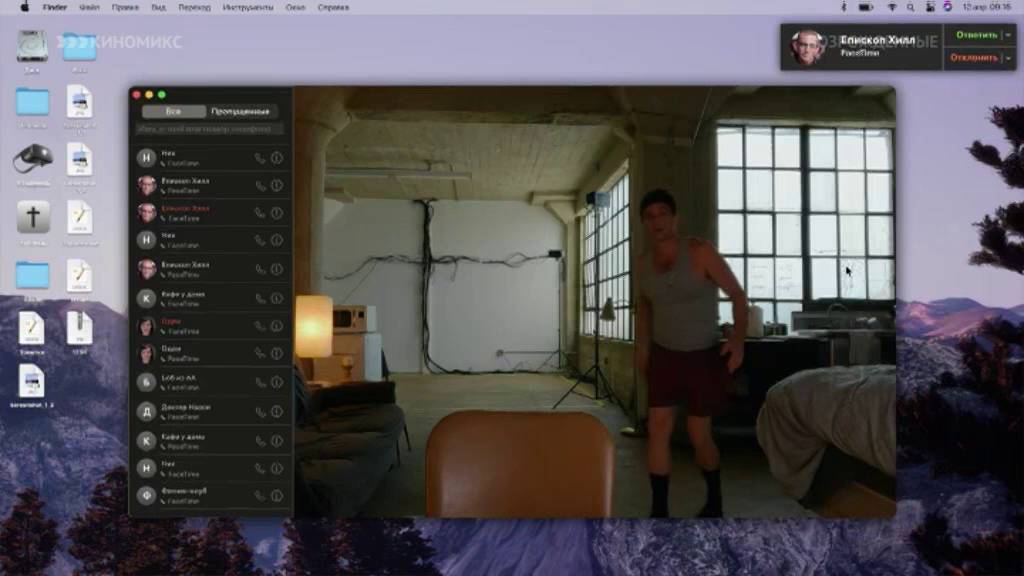Open the cross icon app on desktop
1024x576 pixels.
(x=33, y=217)
